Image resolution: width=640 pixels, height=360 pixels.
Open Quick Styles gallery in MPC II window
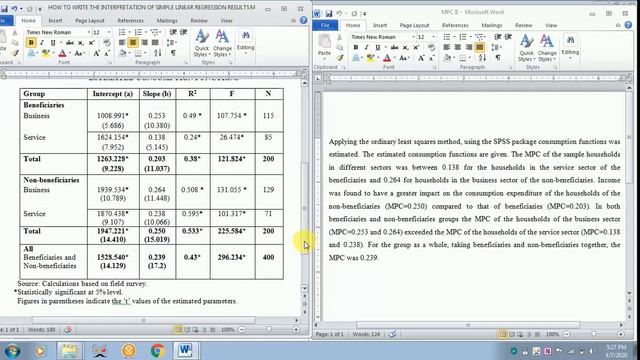[x=526, y=48]
